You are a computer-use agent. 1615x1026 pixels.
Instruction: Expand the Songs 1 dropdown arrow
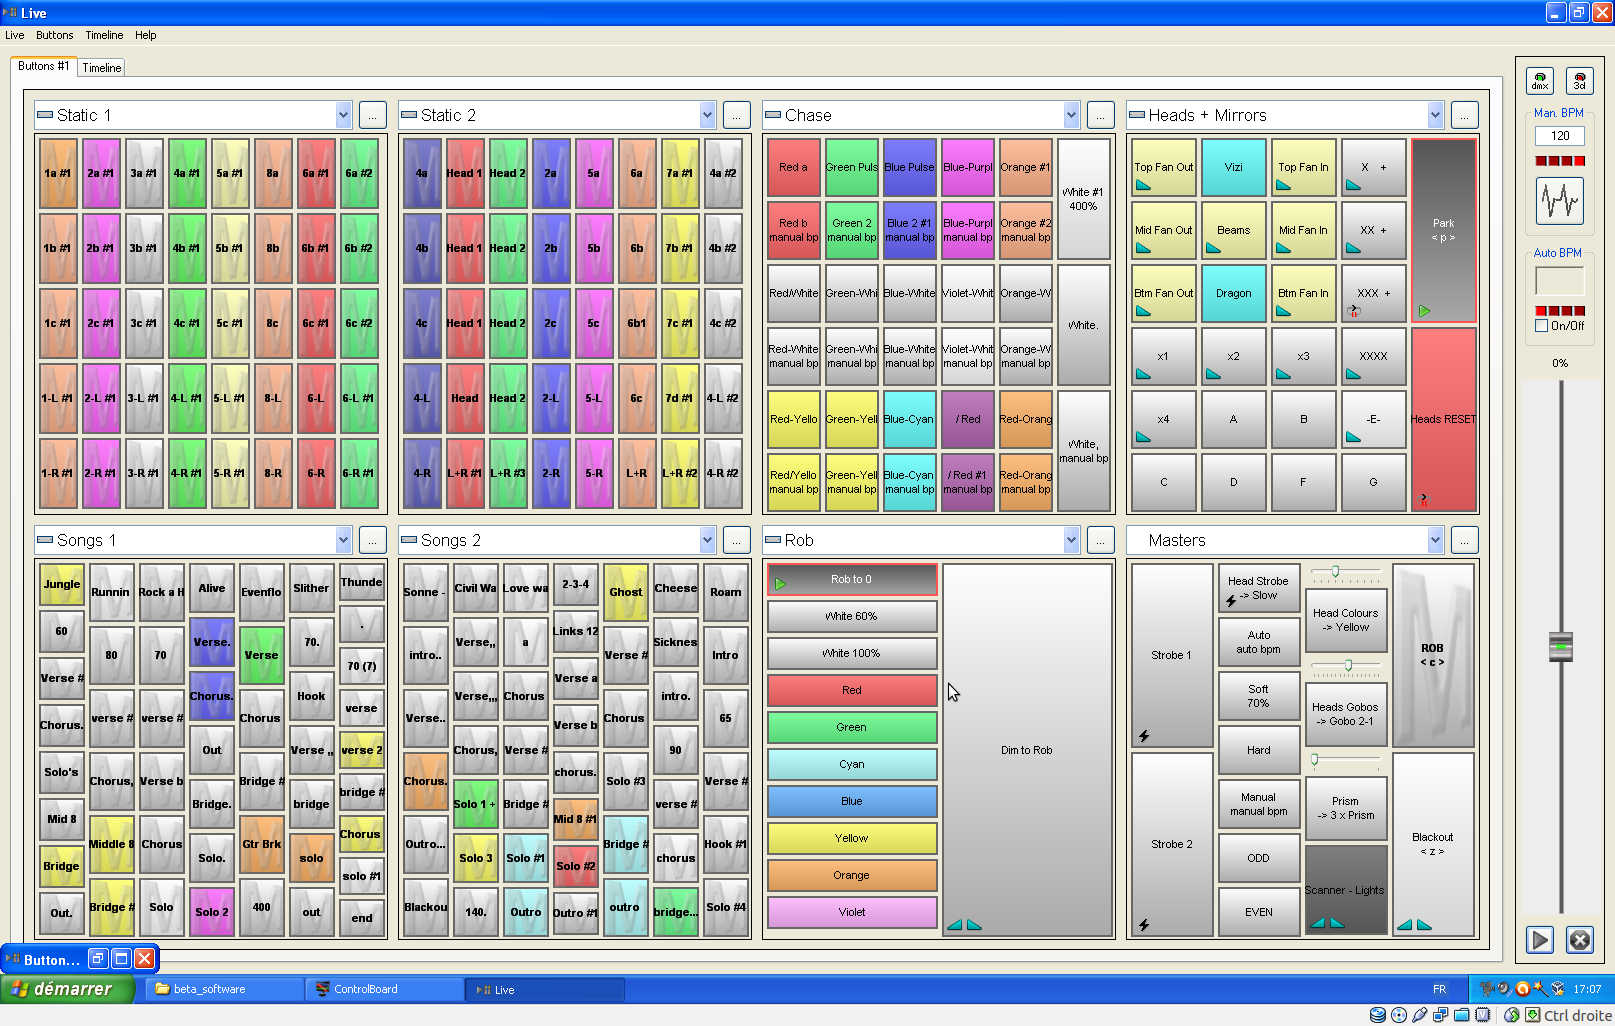coord(343,540)
